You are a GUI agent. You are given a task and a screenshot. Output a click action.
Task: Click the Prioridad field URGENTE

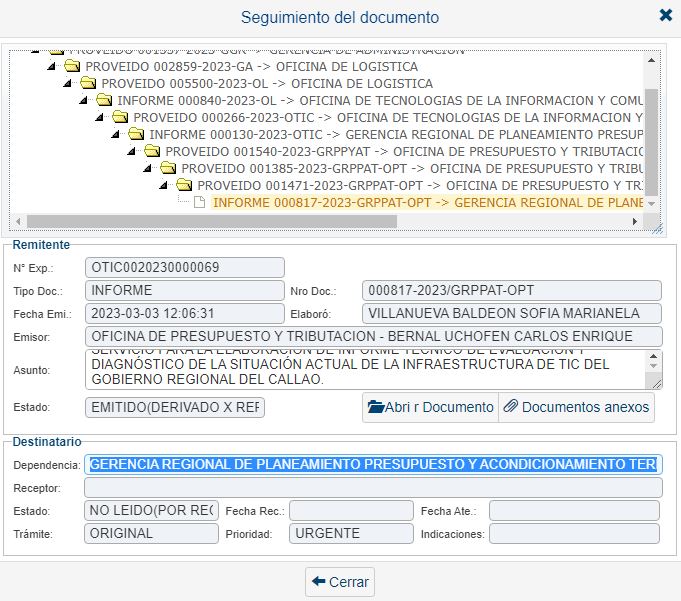point(351,534)
